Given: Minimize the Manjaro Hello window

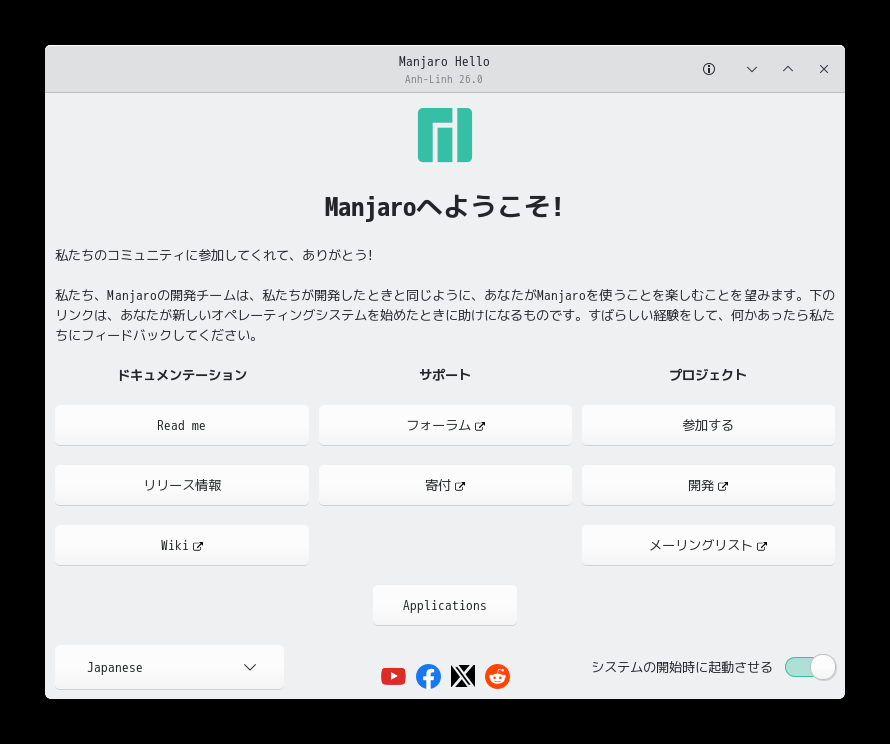Looking at the screenshot, I should pos(752,69).
